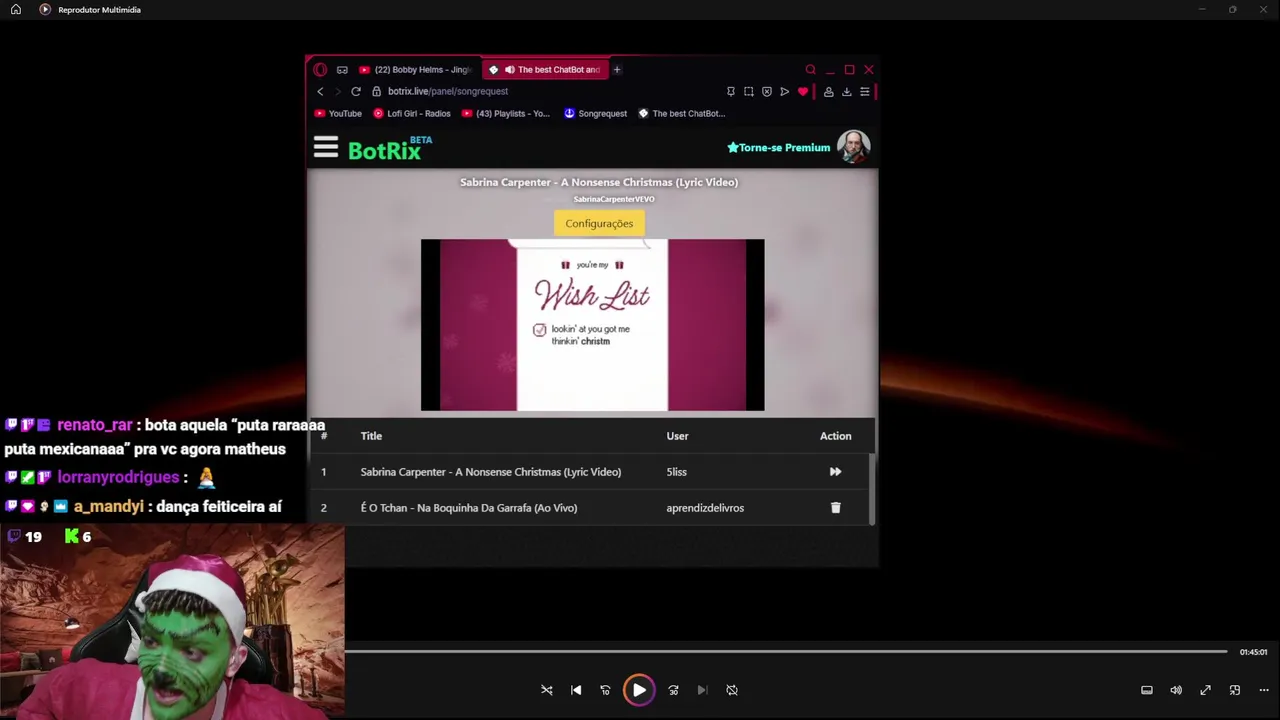1280x720 pixels.
Task: Open the browser downloads icon
Action: 846,91
